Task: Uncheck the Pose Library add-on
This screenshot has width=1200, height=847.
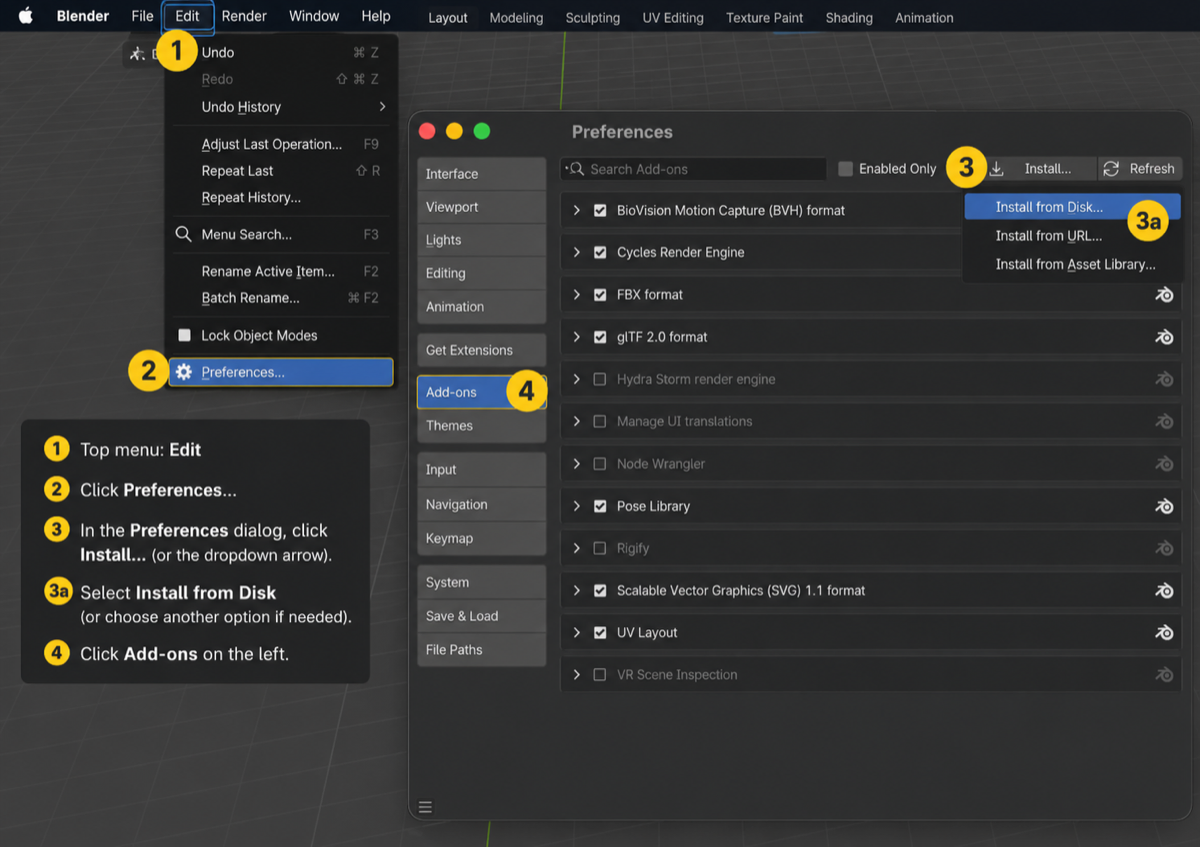Action: coord(600,506)
